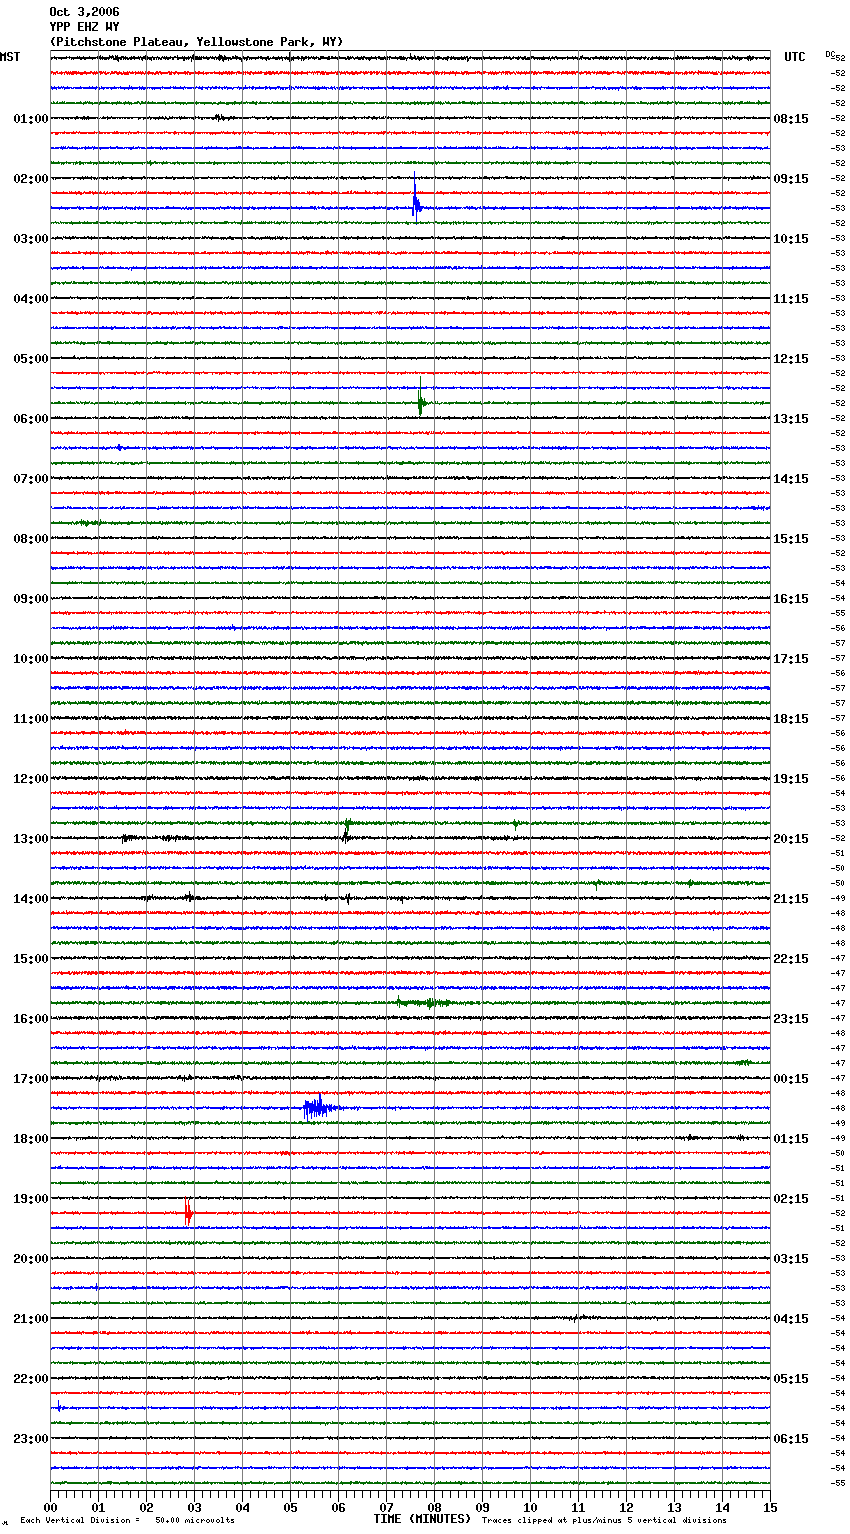The image size is (850, 1534).
Task: Click the 05:00 MST time label
Action: 31,359
